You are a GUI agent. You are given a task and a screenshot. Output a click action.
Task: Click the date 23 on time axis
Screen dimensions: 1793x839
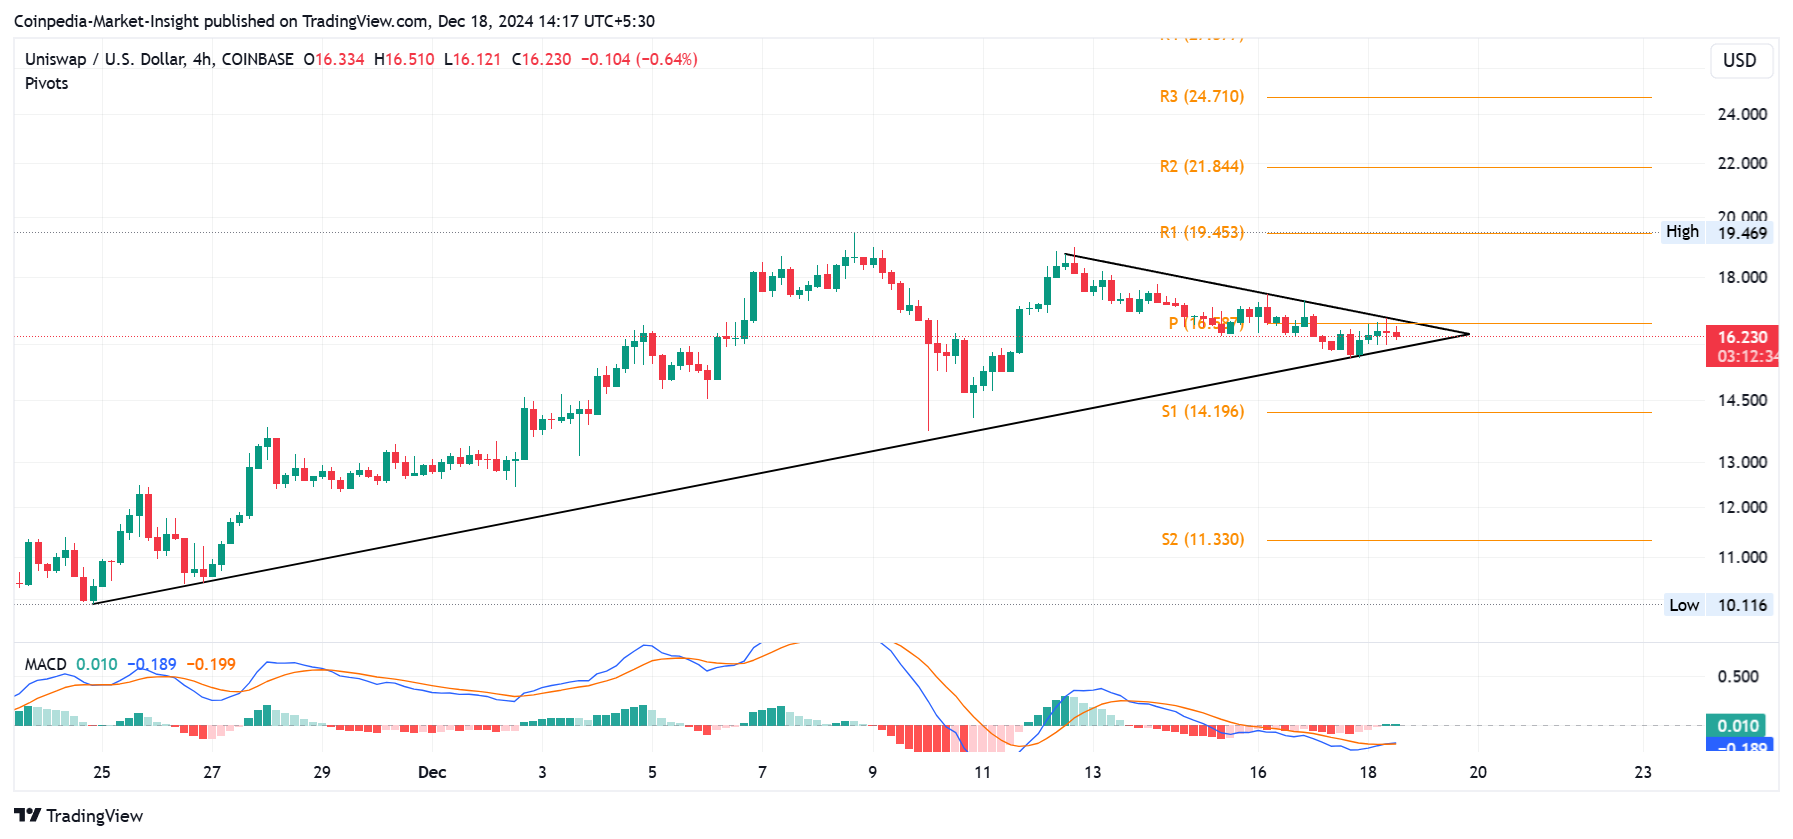1643,772
